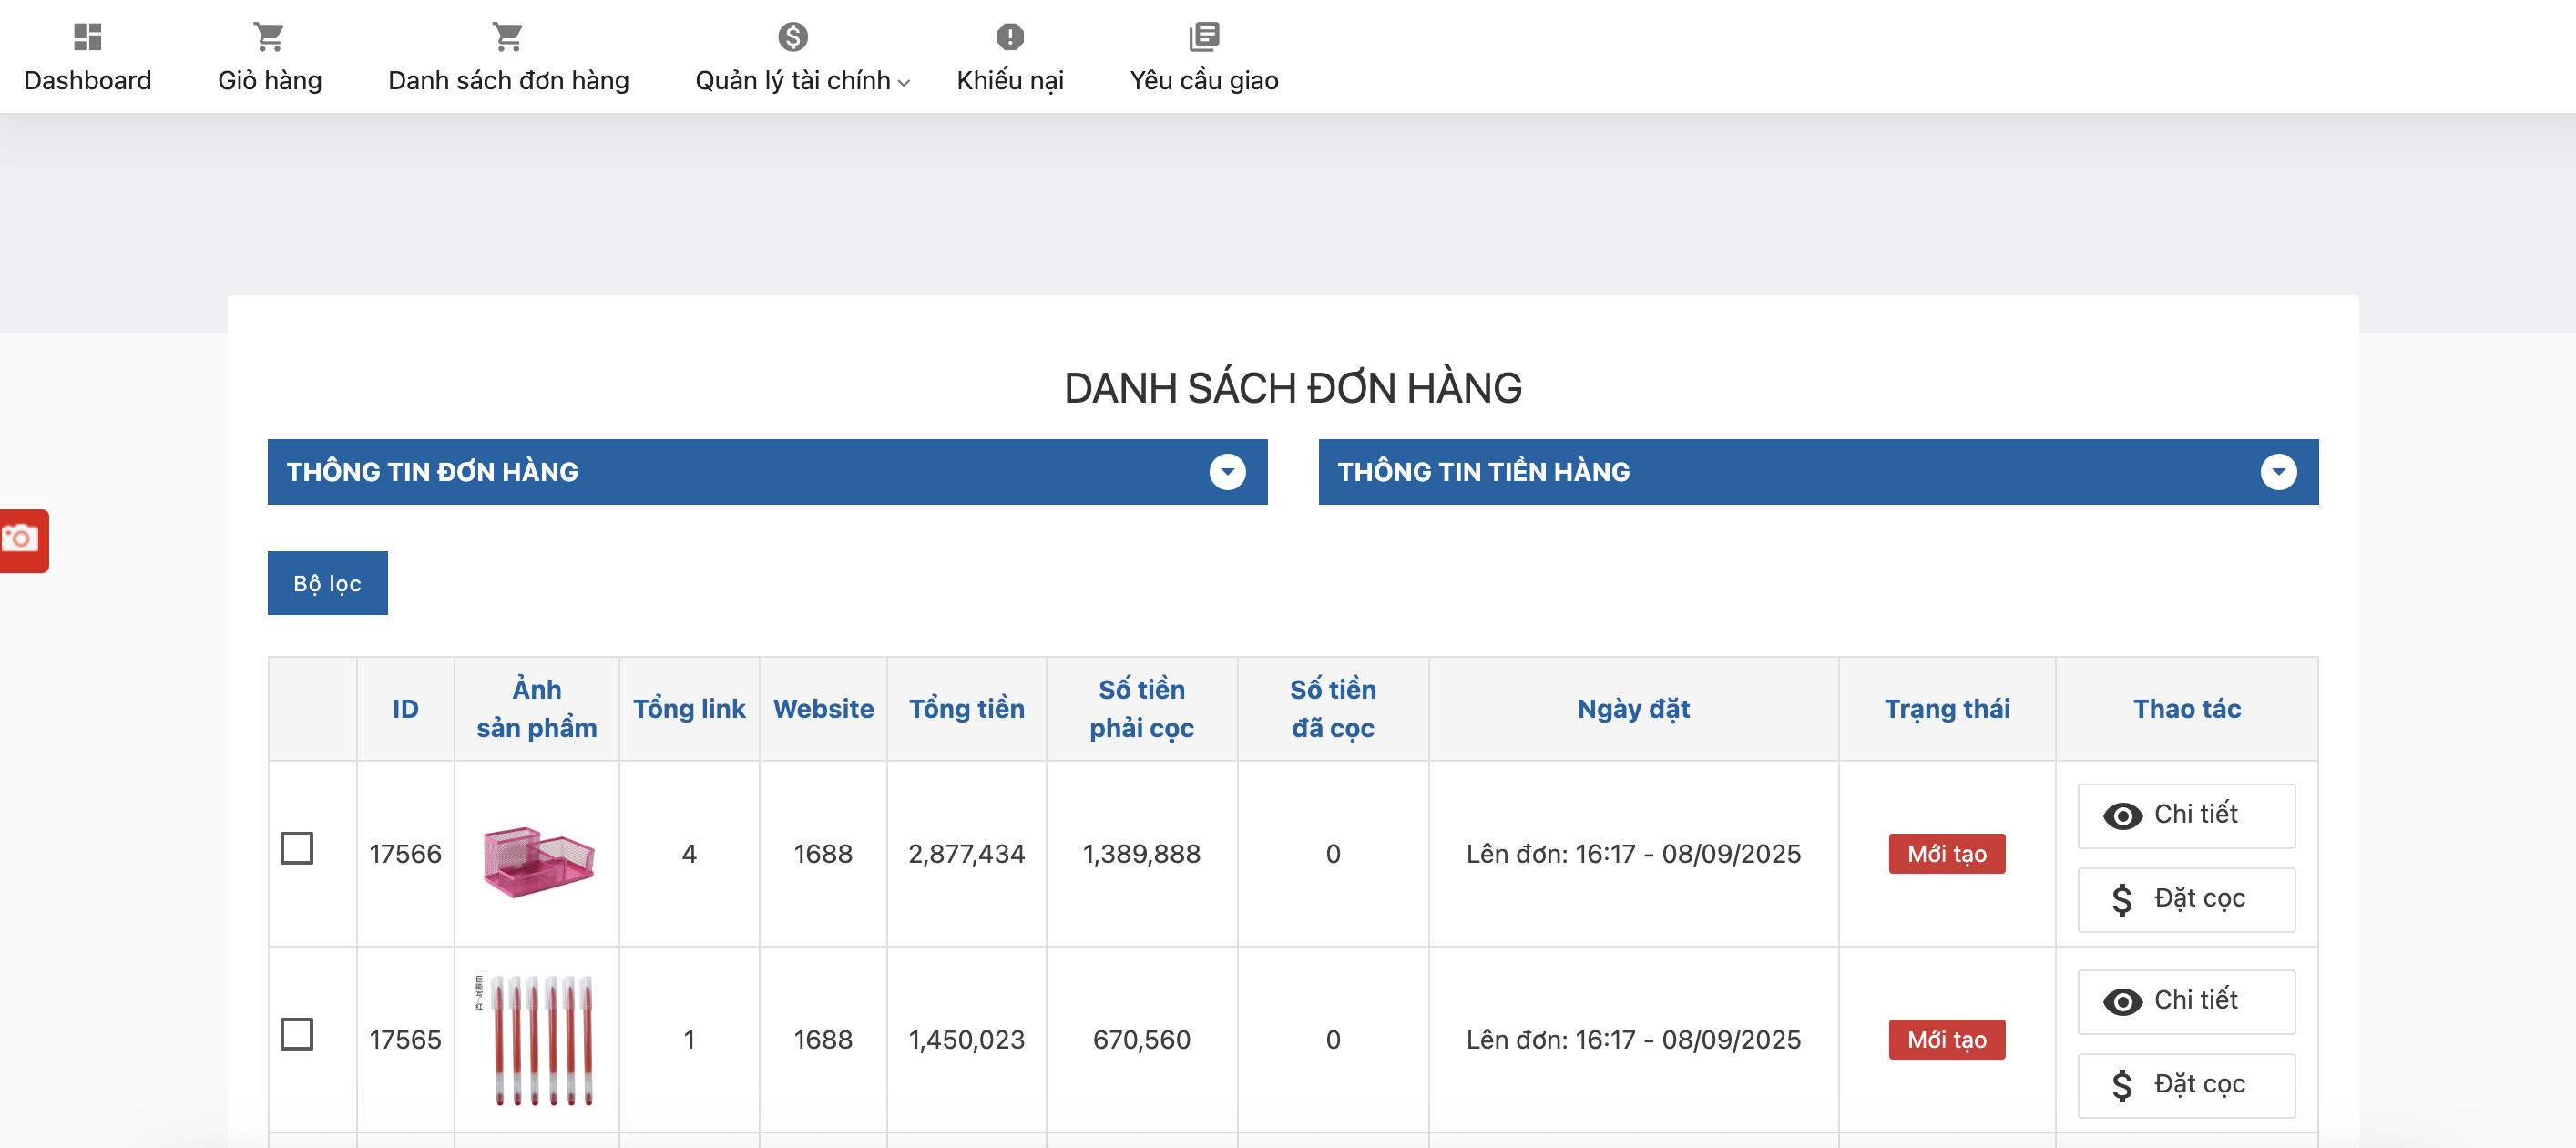2576x1148 pixels.
Task: Expand Thông tin đơn hàng panel arrow
Action: pos(1227,472)
